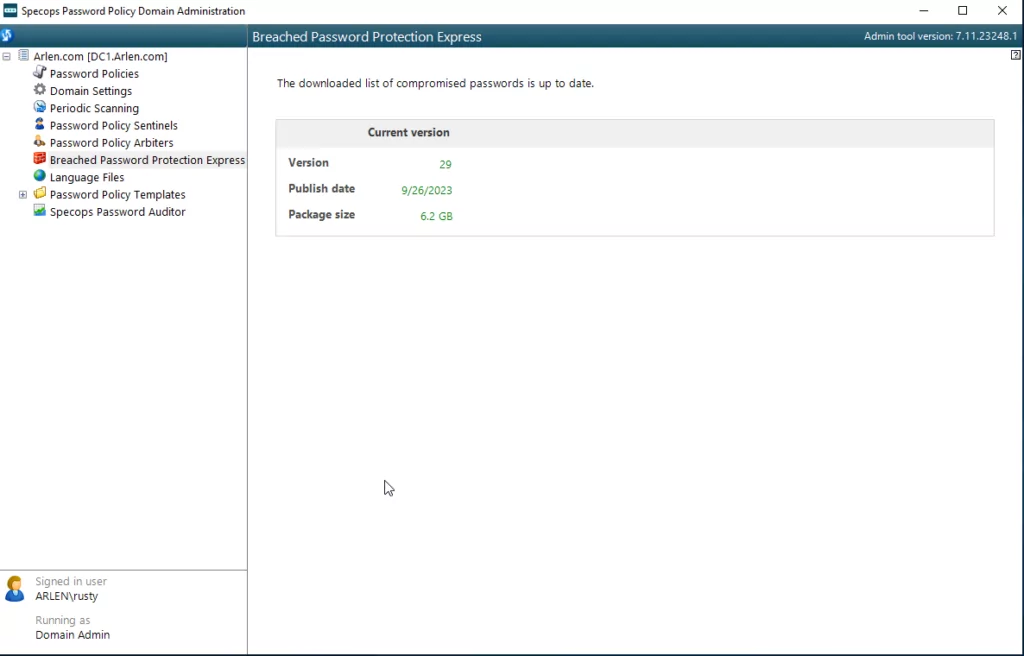Click the Domain Admin running-as text
Viewport: 1024px width, 656px height.
click(72, 634)
